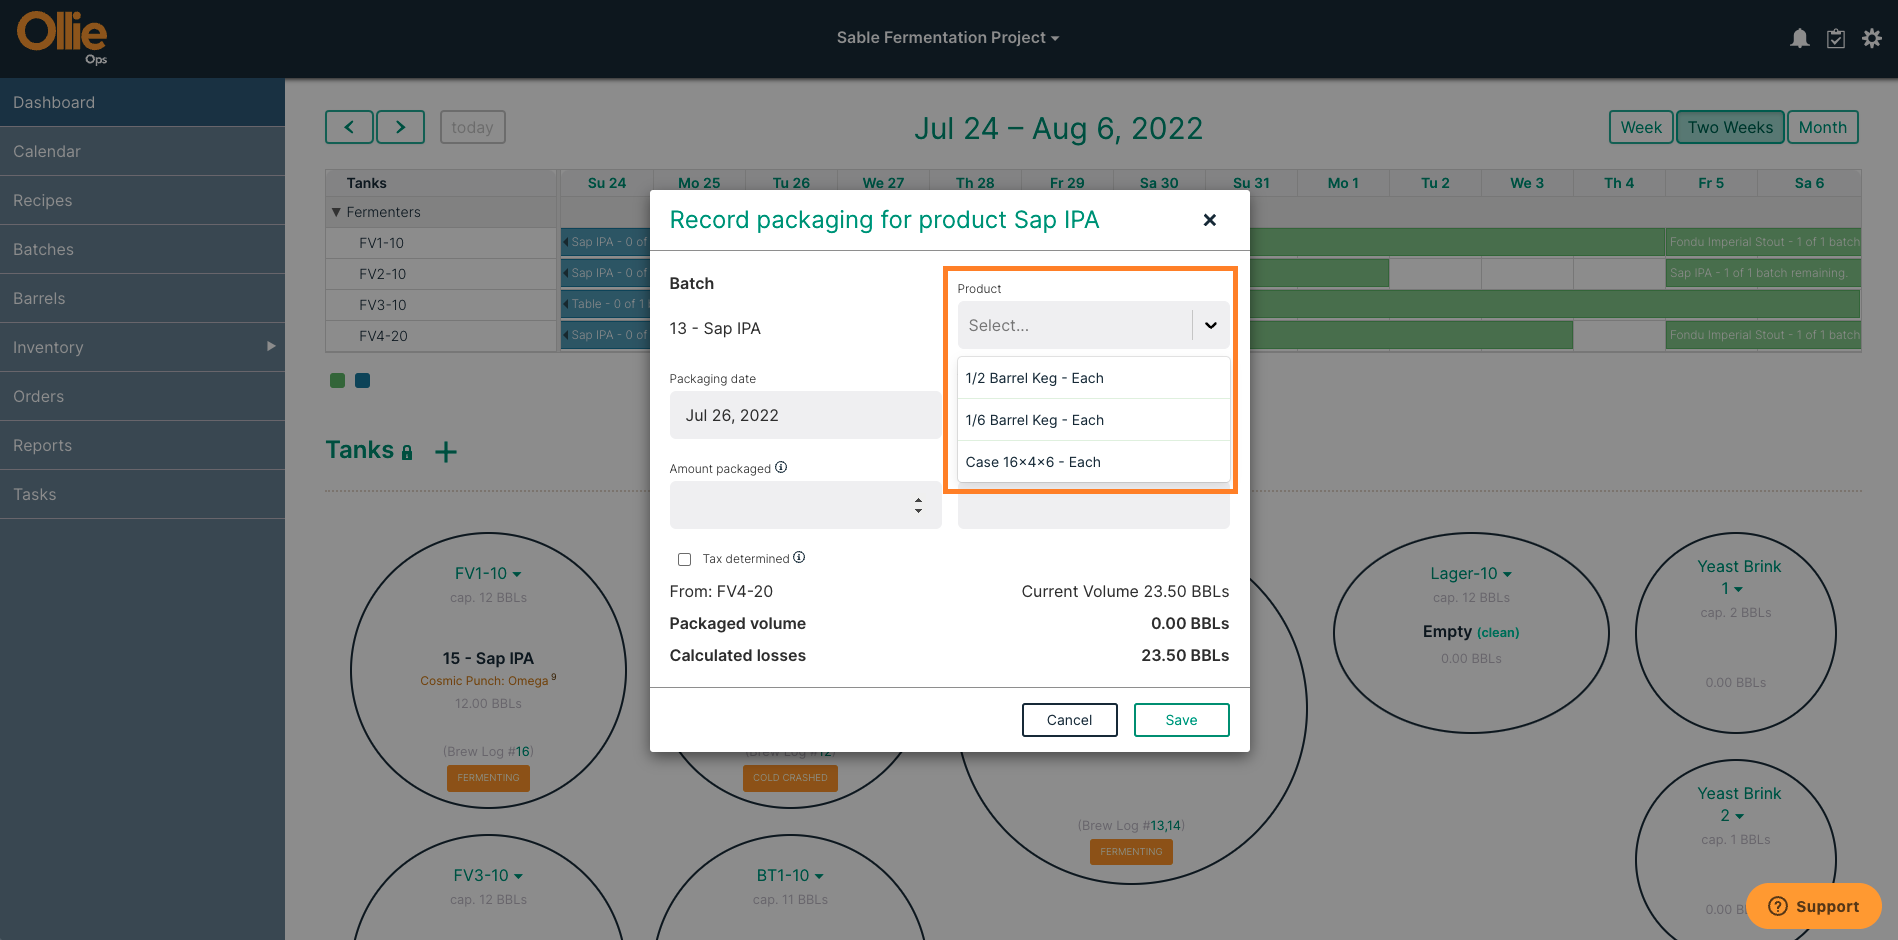Viewport: 1898px width, 940px height.
Task: Save the packaging record
Action: [1181, 720]
